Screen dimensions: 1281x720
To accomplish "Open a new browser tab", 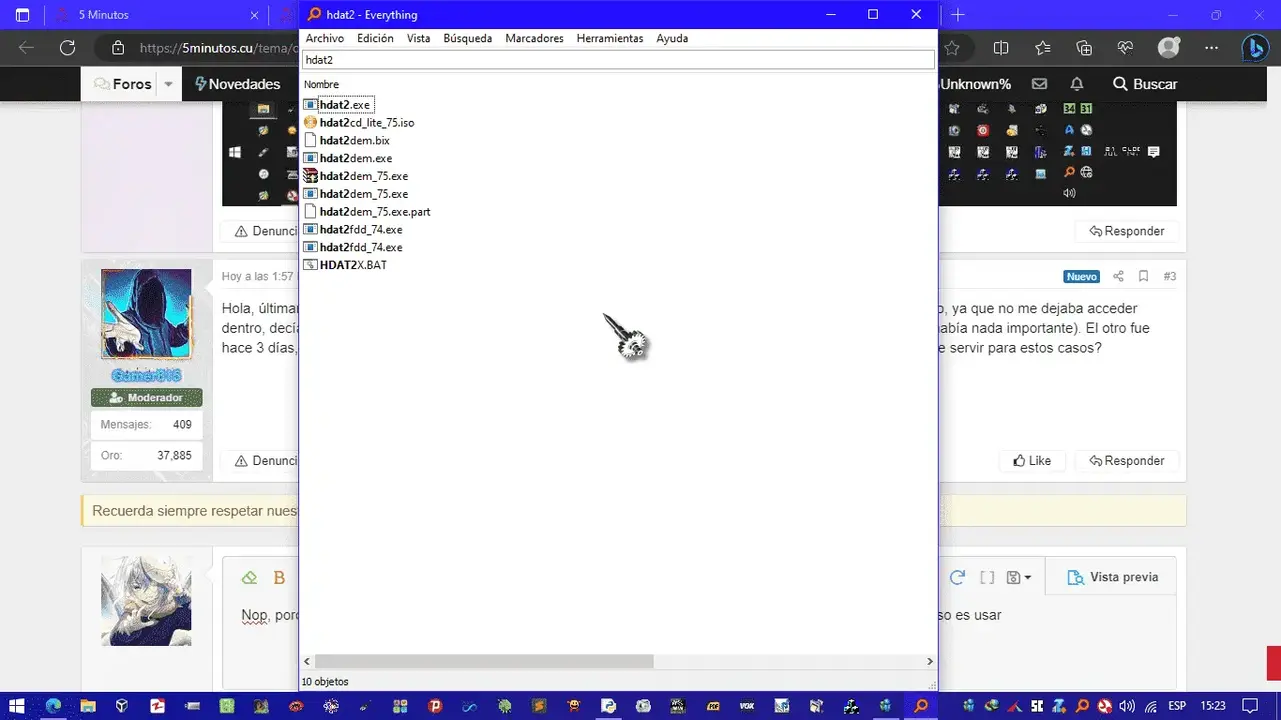I will (958, 15).
